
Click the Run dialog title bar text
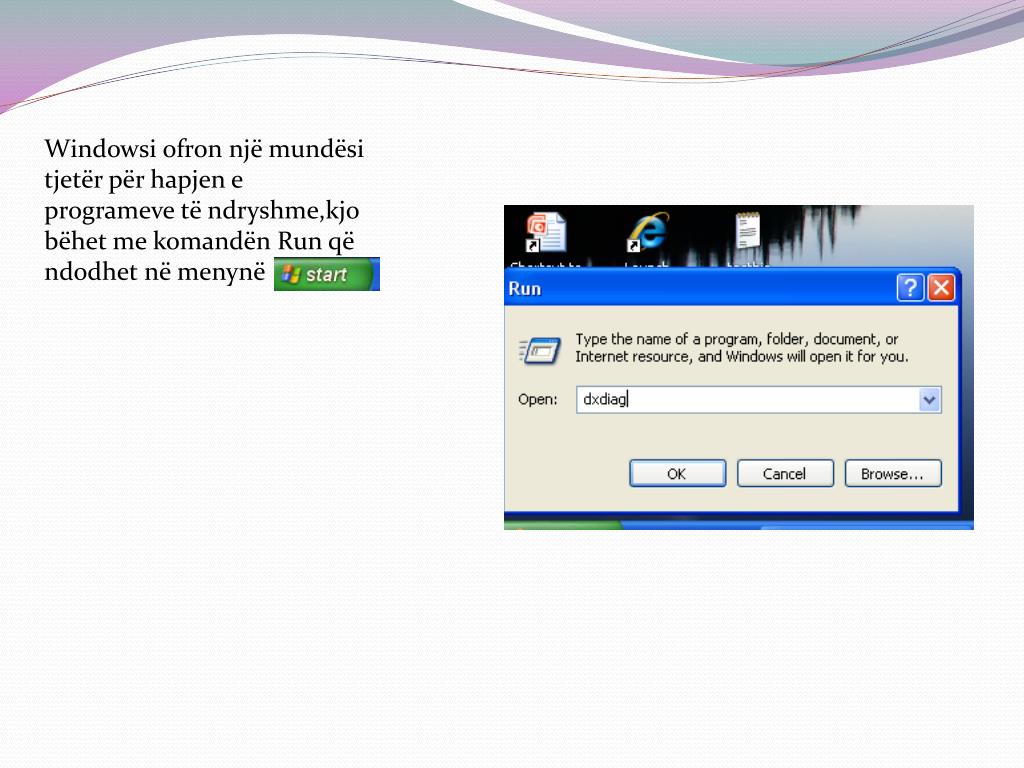(x=524, y=289)
